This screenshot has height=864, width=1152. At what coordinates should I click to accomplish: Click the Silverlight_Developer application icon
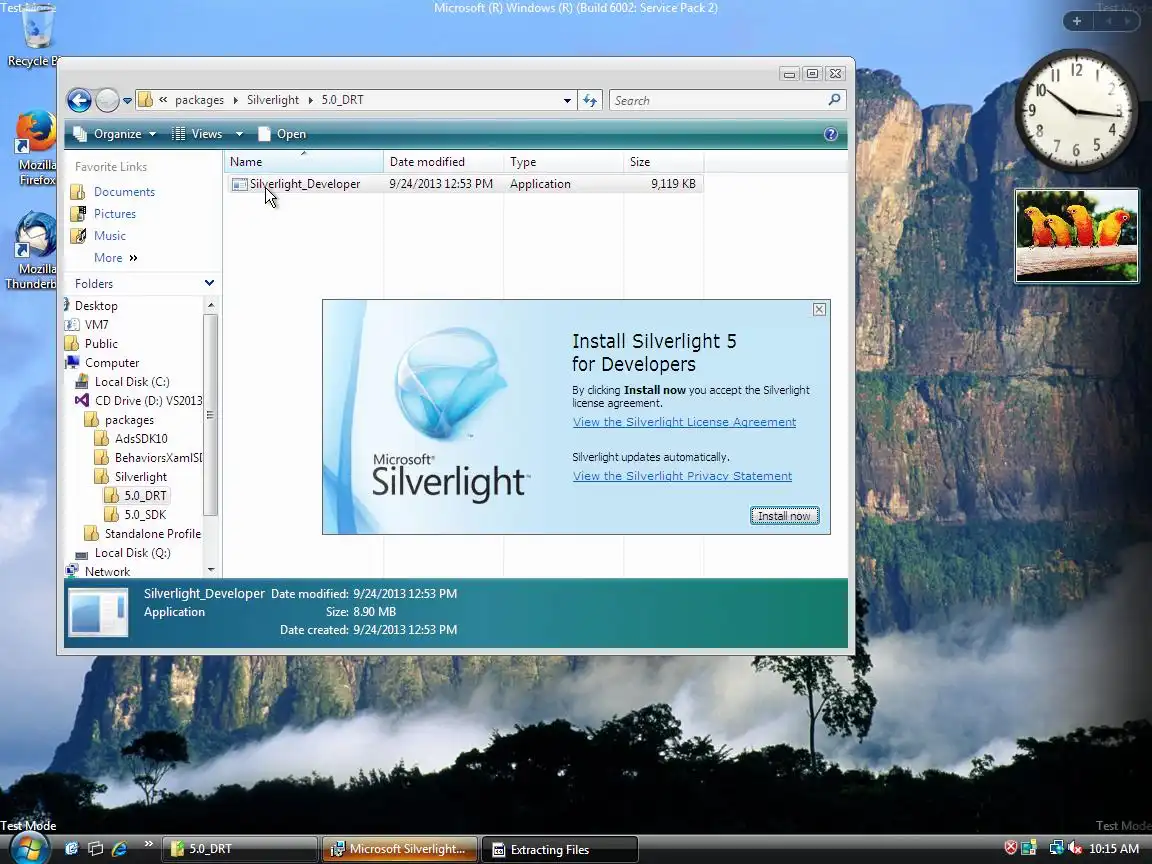tap(240, 184)
